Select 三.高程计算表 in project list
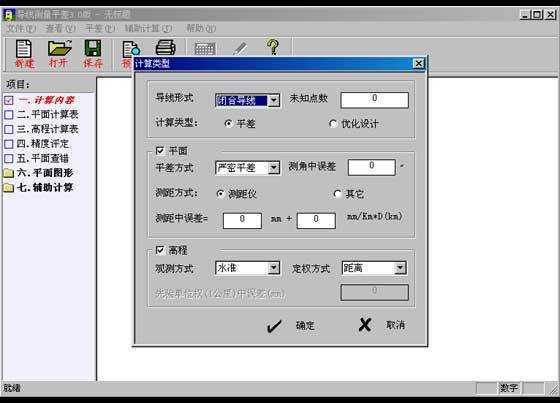 [x=48, y=129]
